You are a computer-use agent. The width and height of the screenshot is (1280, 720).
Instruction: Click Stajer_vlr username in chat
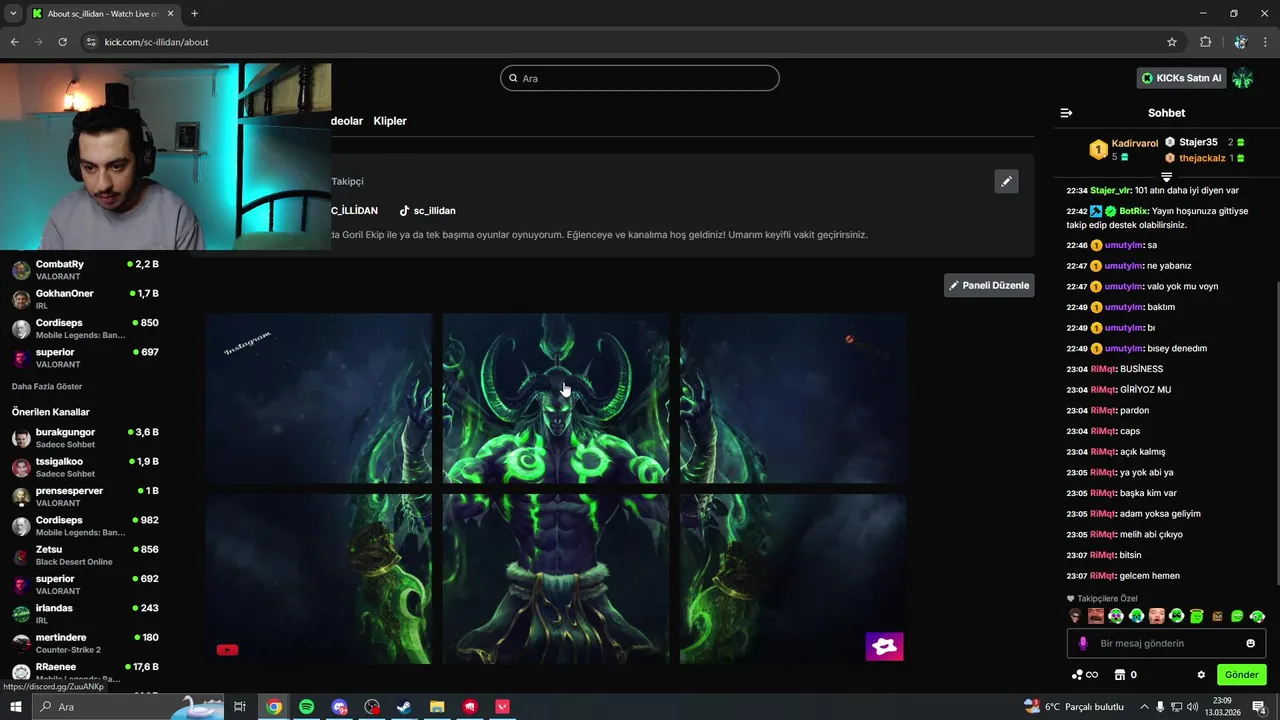click(1110, 190)
